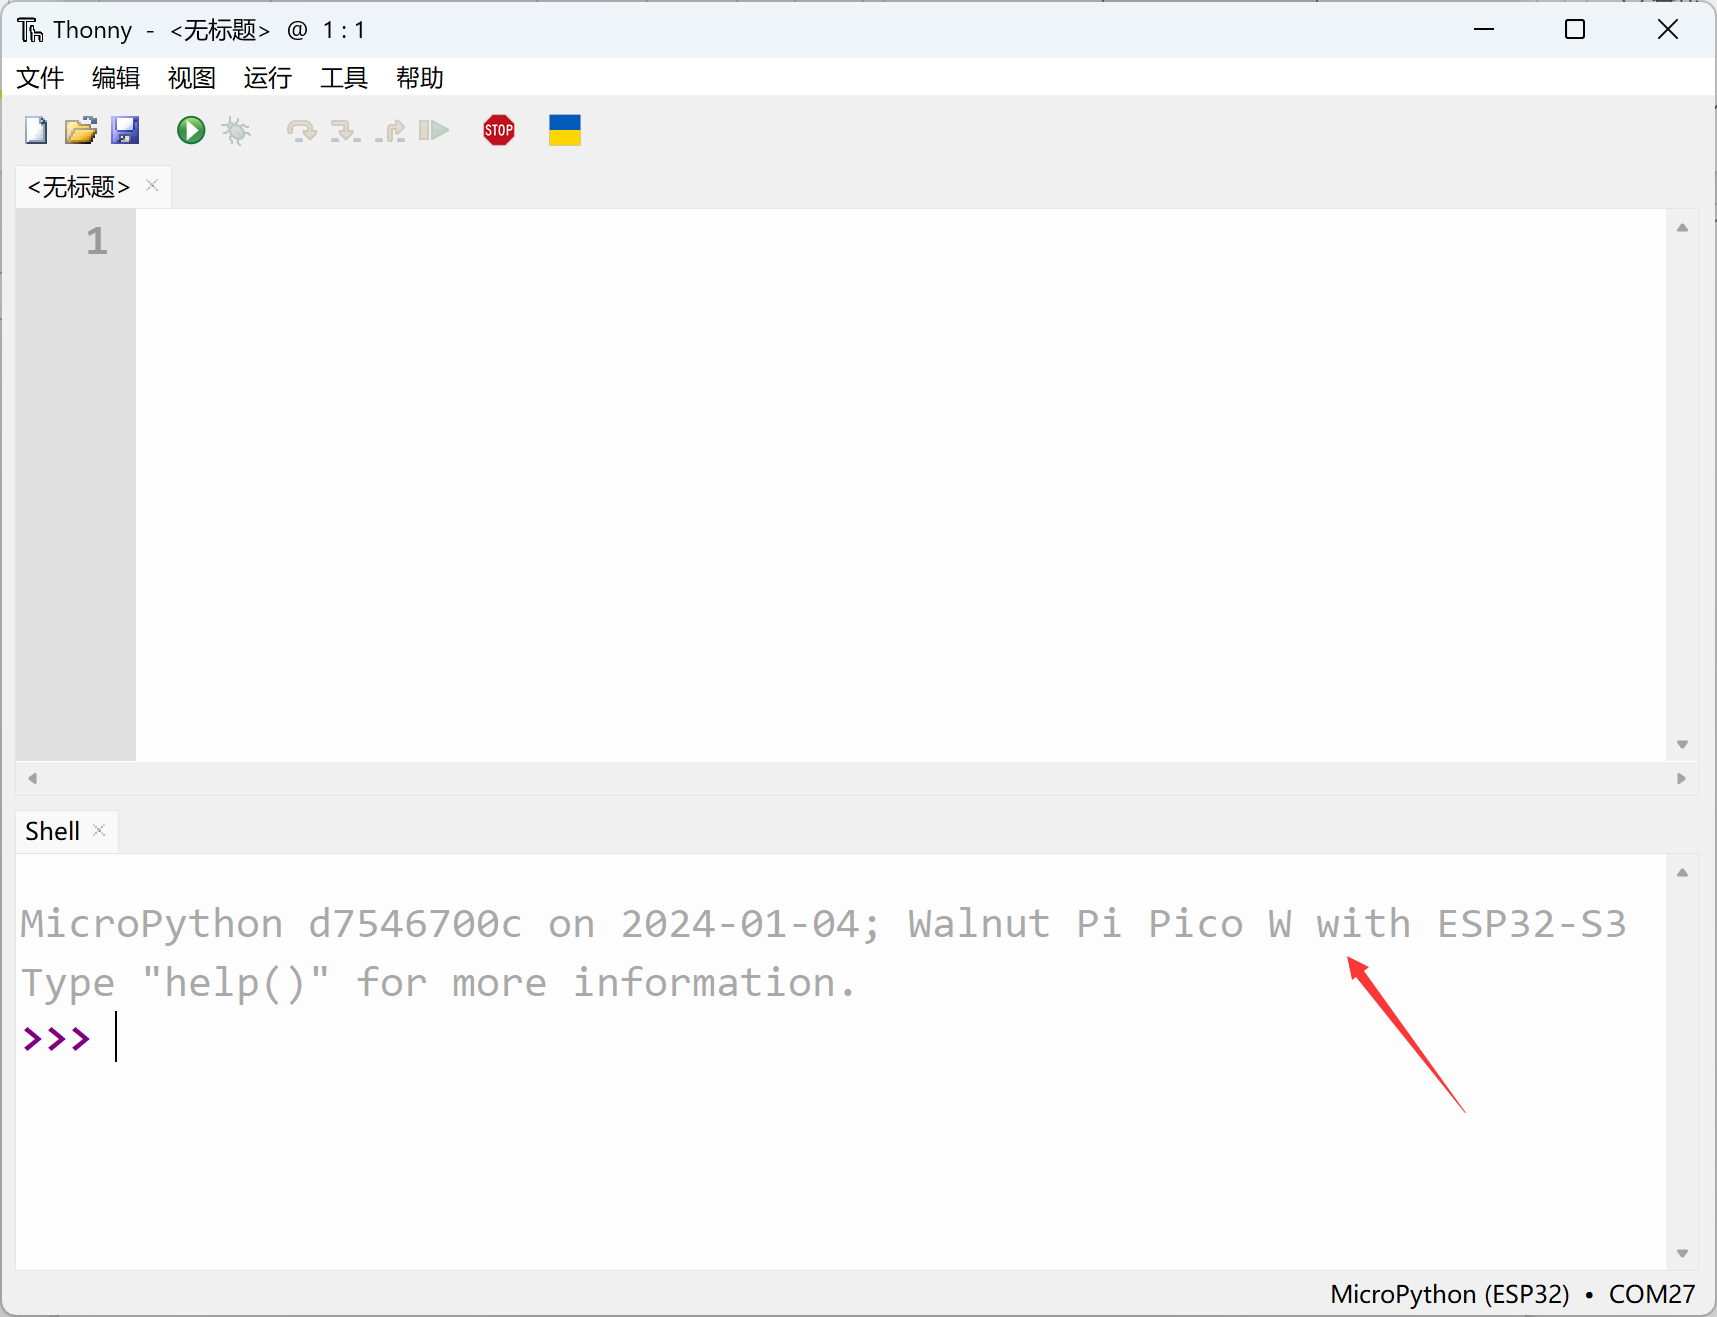The width and height of the screenshot is (1717, 1317).
Task: Click the Ukraine flag icon
Action: (x=564, y=130)
